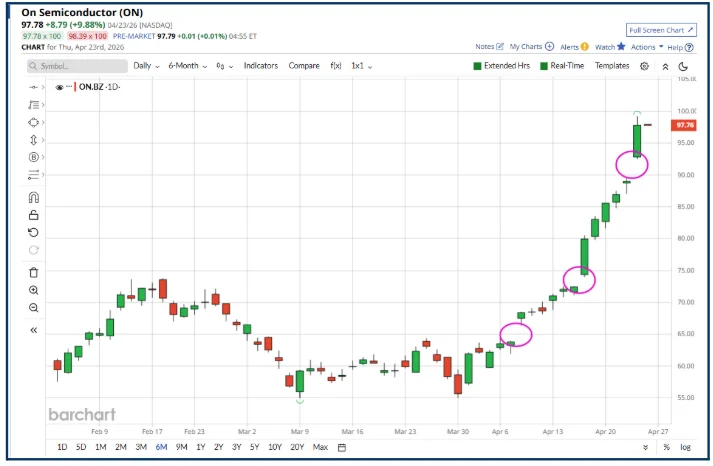Viewport: 713px width, 466px height.
Task: Delete drawings with the trash icon
Action: point(34,273)
